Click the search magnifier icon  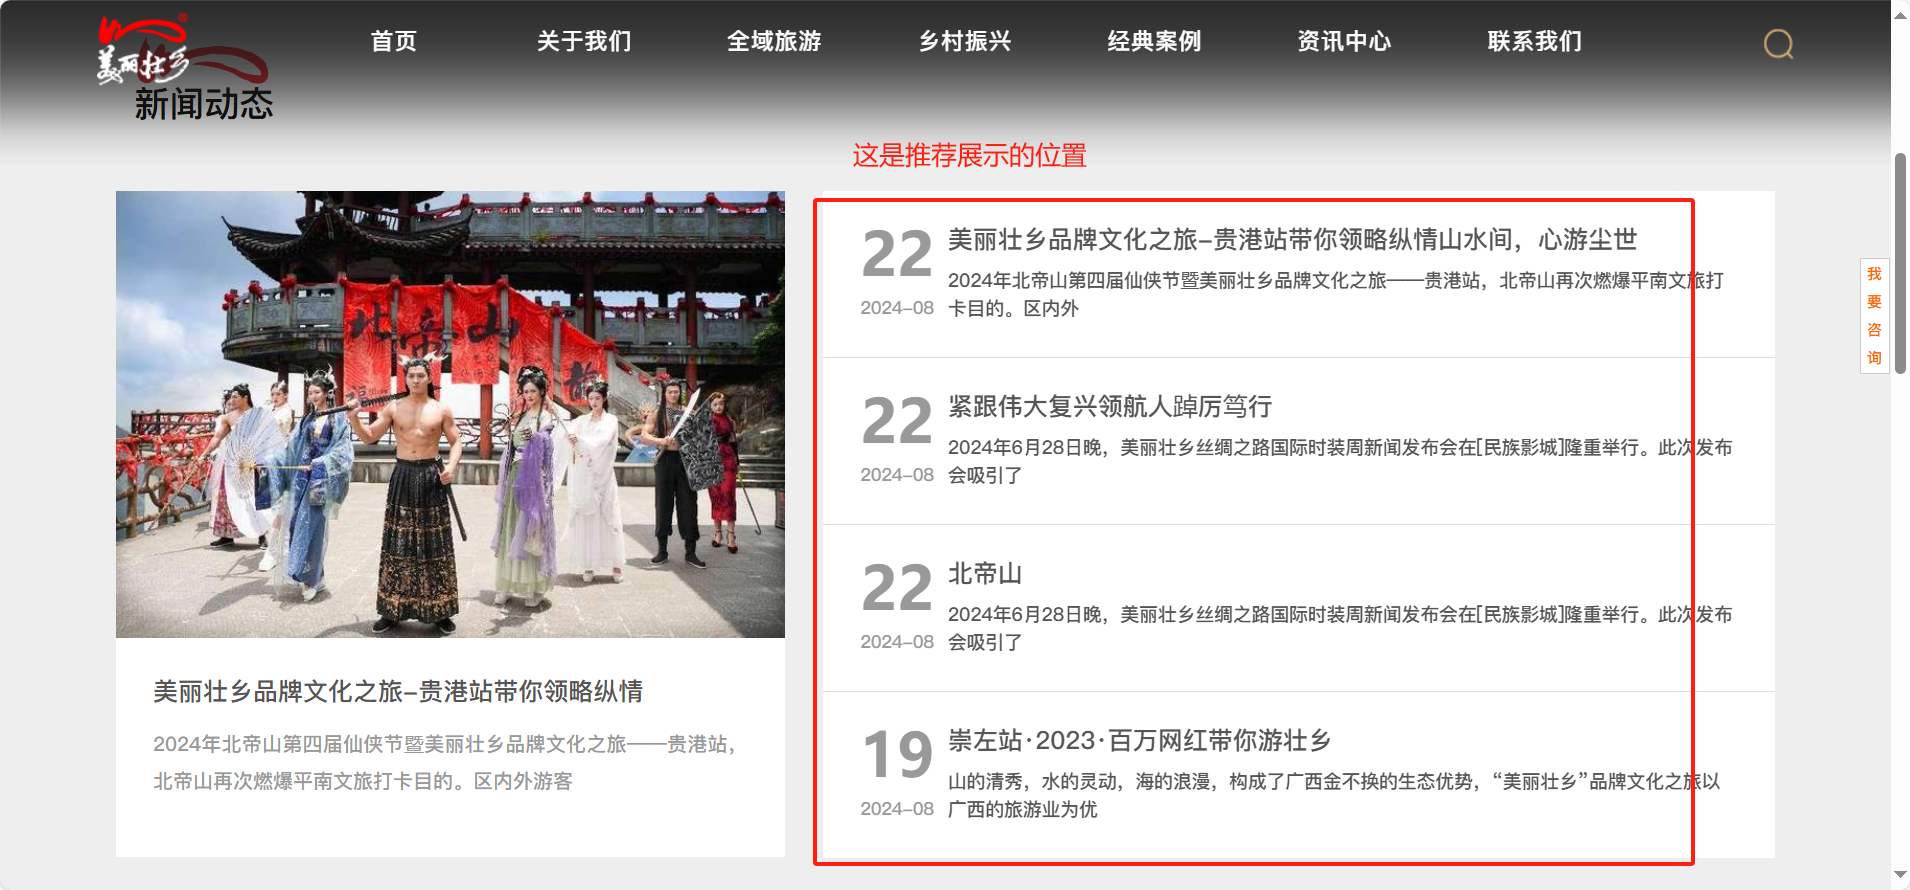[1778, 44]
